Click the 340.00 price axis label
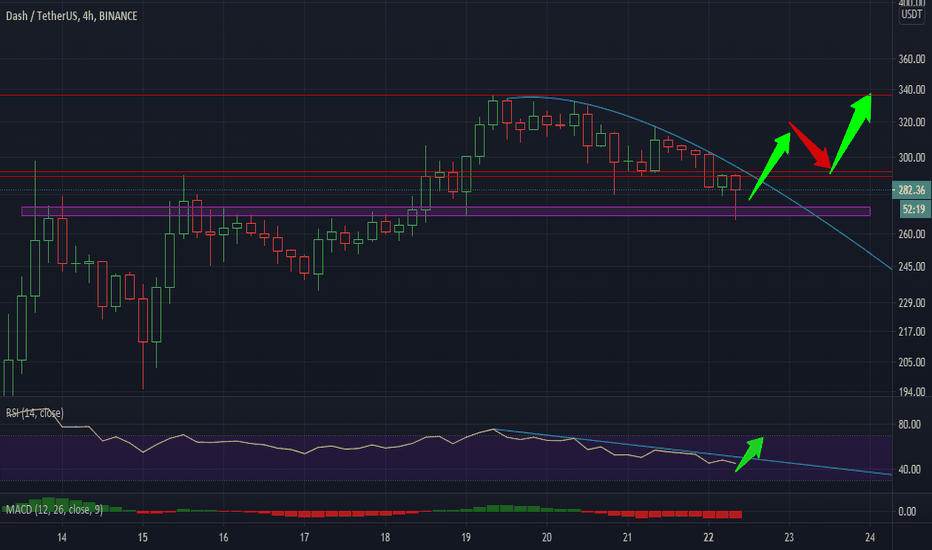Viewport: 932px width, 550px height. pyautogui.click(x=912, y=90)
